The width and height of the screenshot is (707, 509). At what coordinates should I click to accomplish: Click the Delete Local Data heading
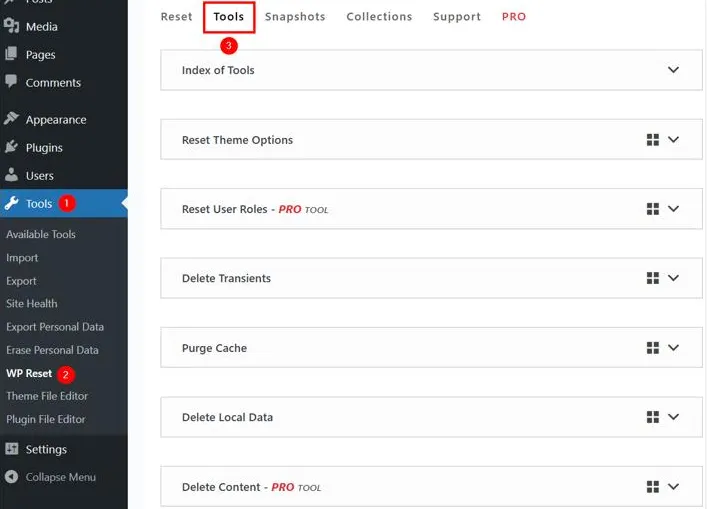pyautogui.click(x=227, y=417)
